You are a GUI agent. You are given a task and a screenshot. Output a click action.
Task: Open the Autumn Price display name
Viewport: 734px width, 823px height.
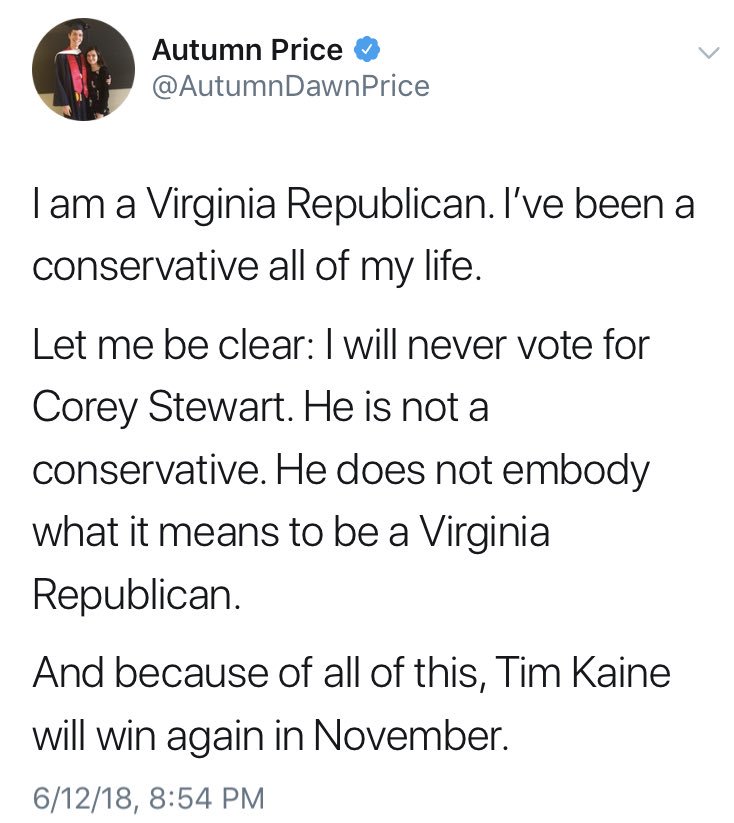pos(247,50)
